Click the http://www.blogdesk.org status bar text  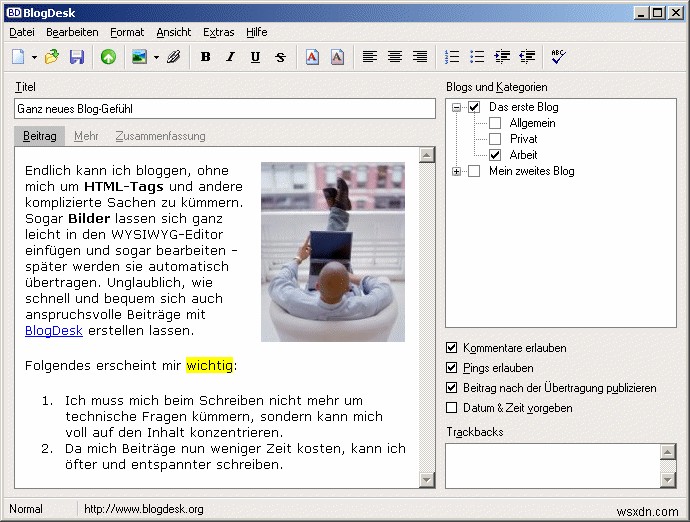pyautogui.click(x=144, y=509)
